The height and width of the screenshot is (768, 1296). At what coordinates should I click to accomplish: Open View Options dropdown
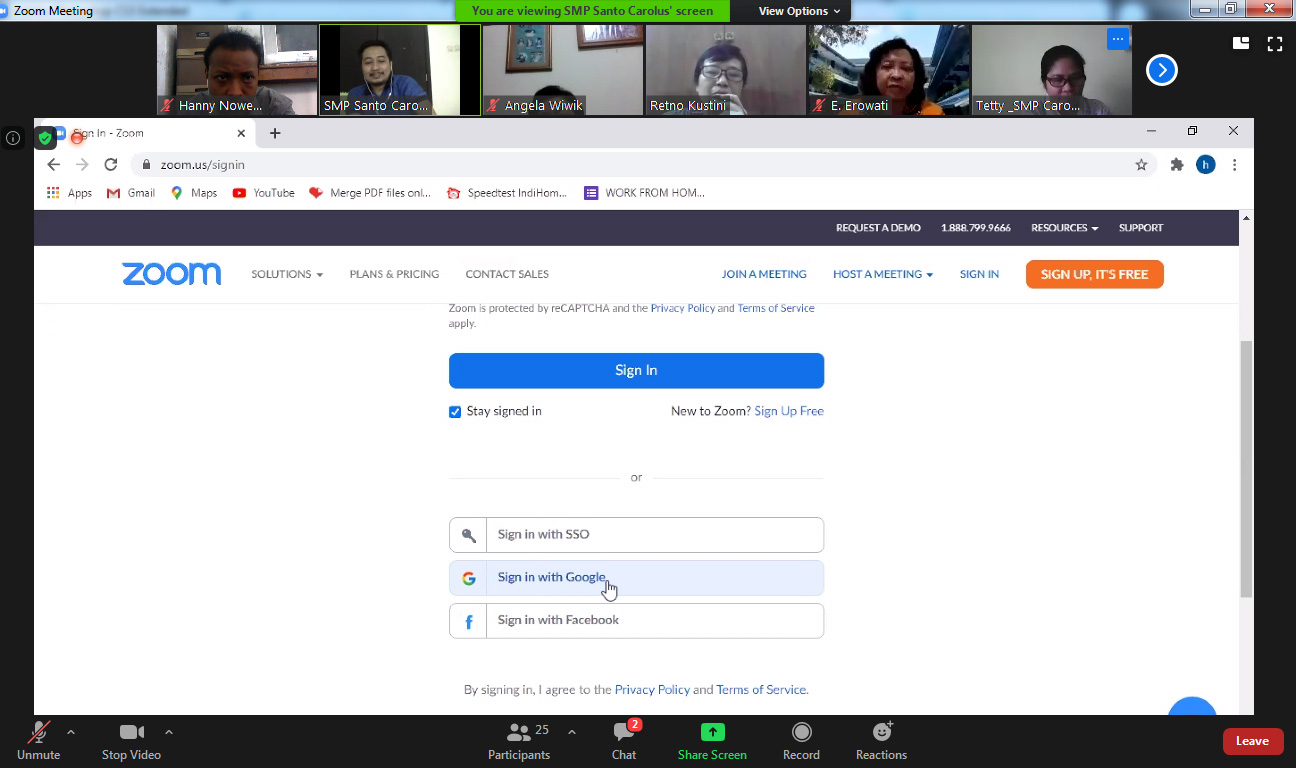pos(799,11)
